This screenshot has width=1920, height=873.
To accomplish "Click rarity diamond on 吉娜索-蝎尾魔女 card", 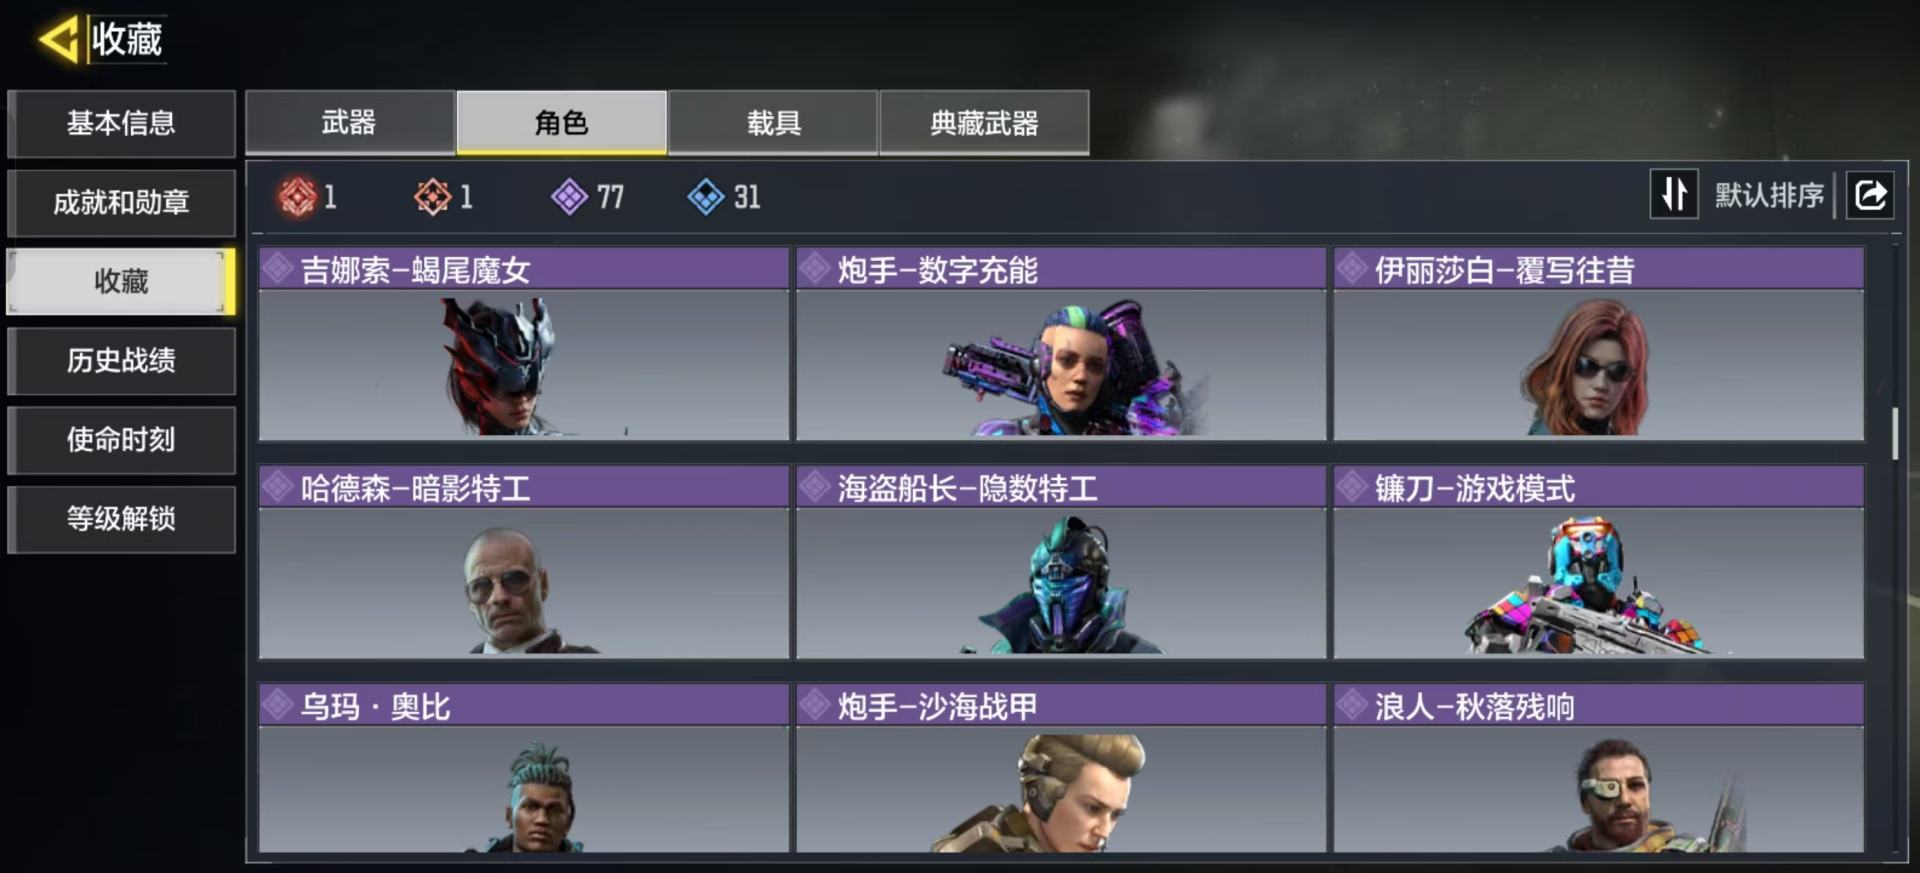I will coord(278,269).
